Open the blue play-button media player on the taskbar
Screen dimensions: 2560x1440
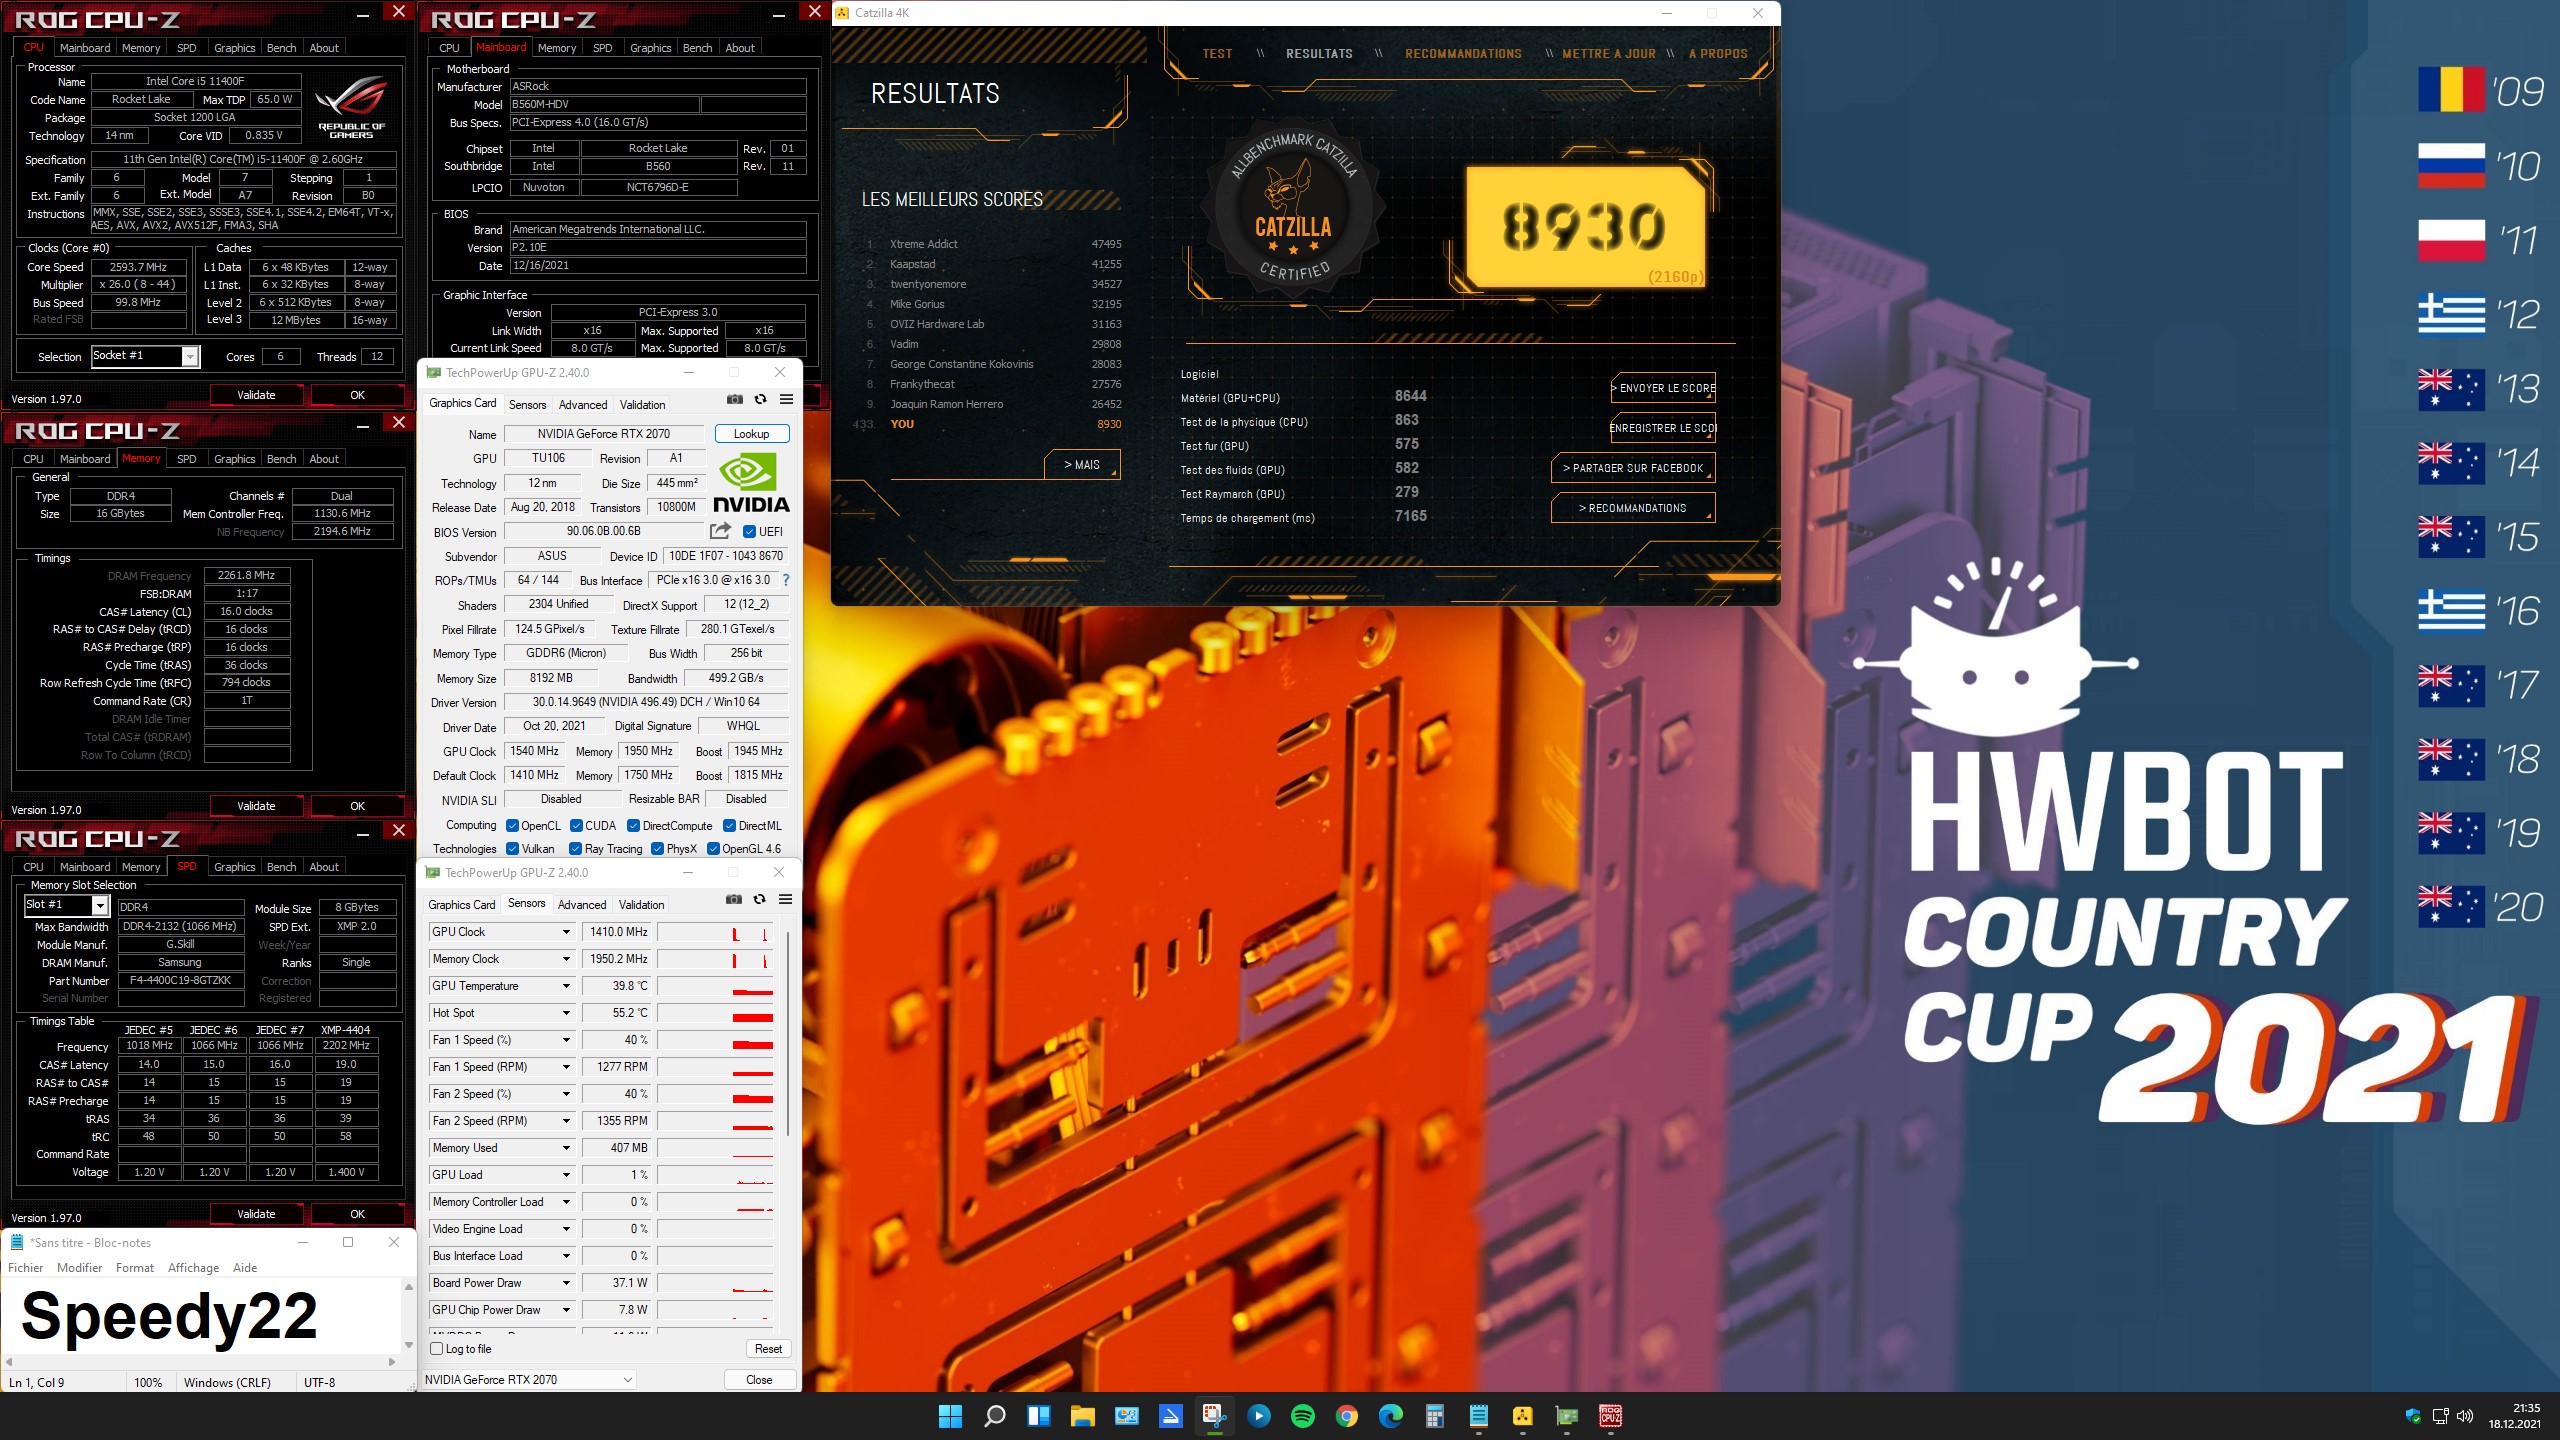pos(1258,1416)
